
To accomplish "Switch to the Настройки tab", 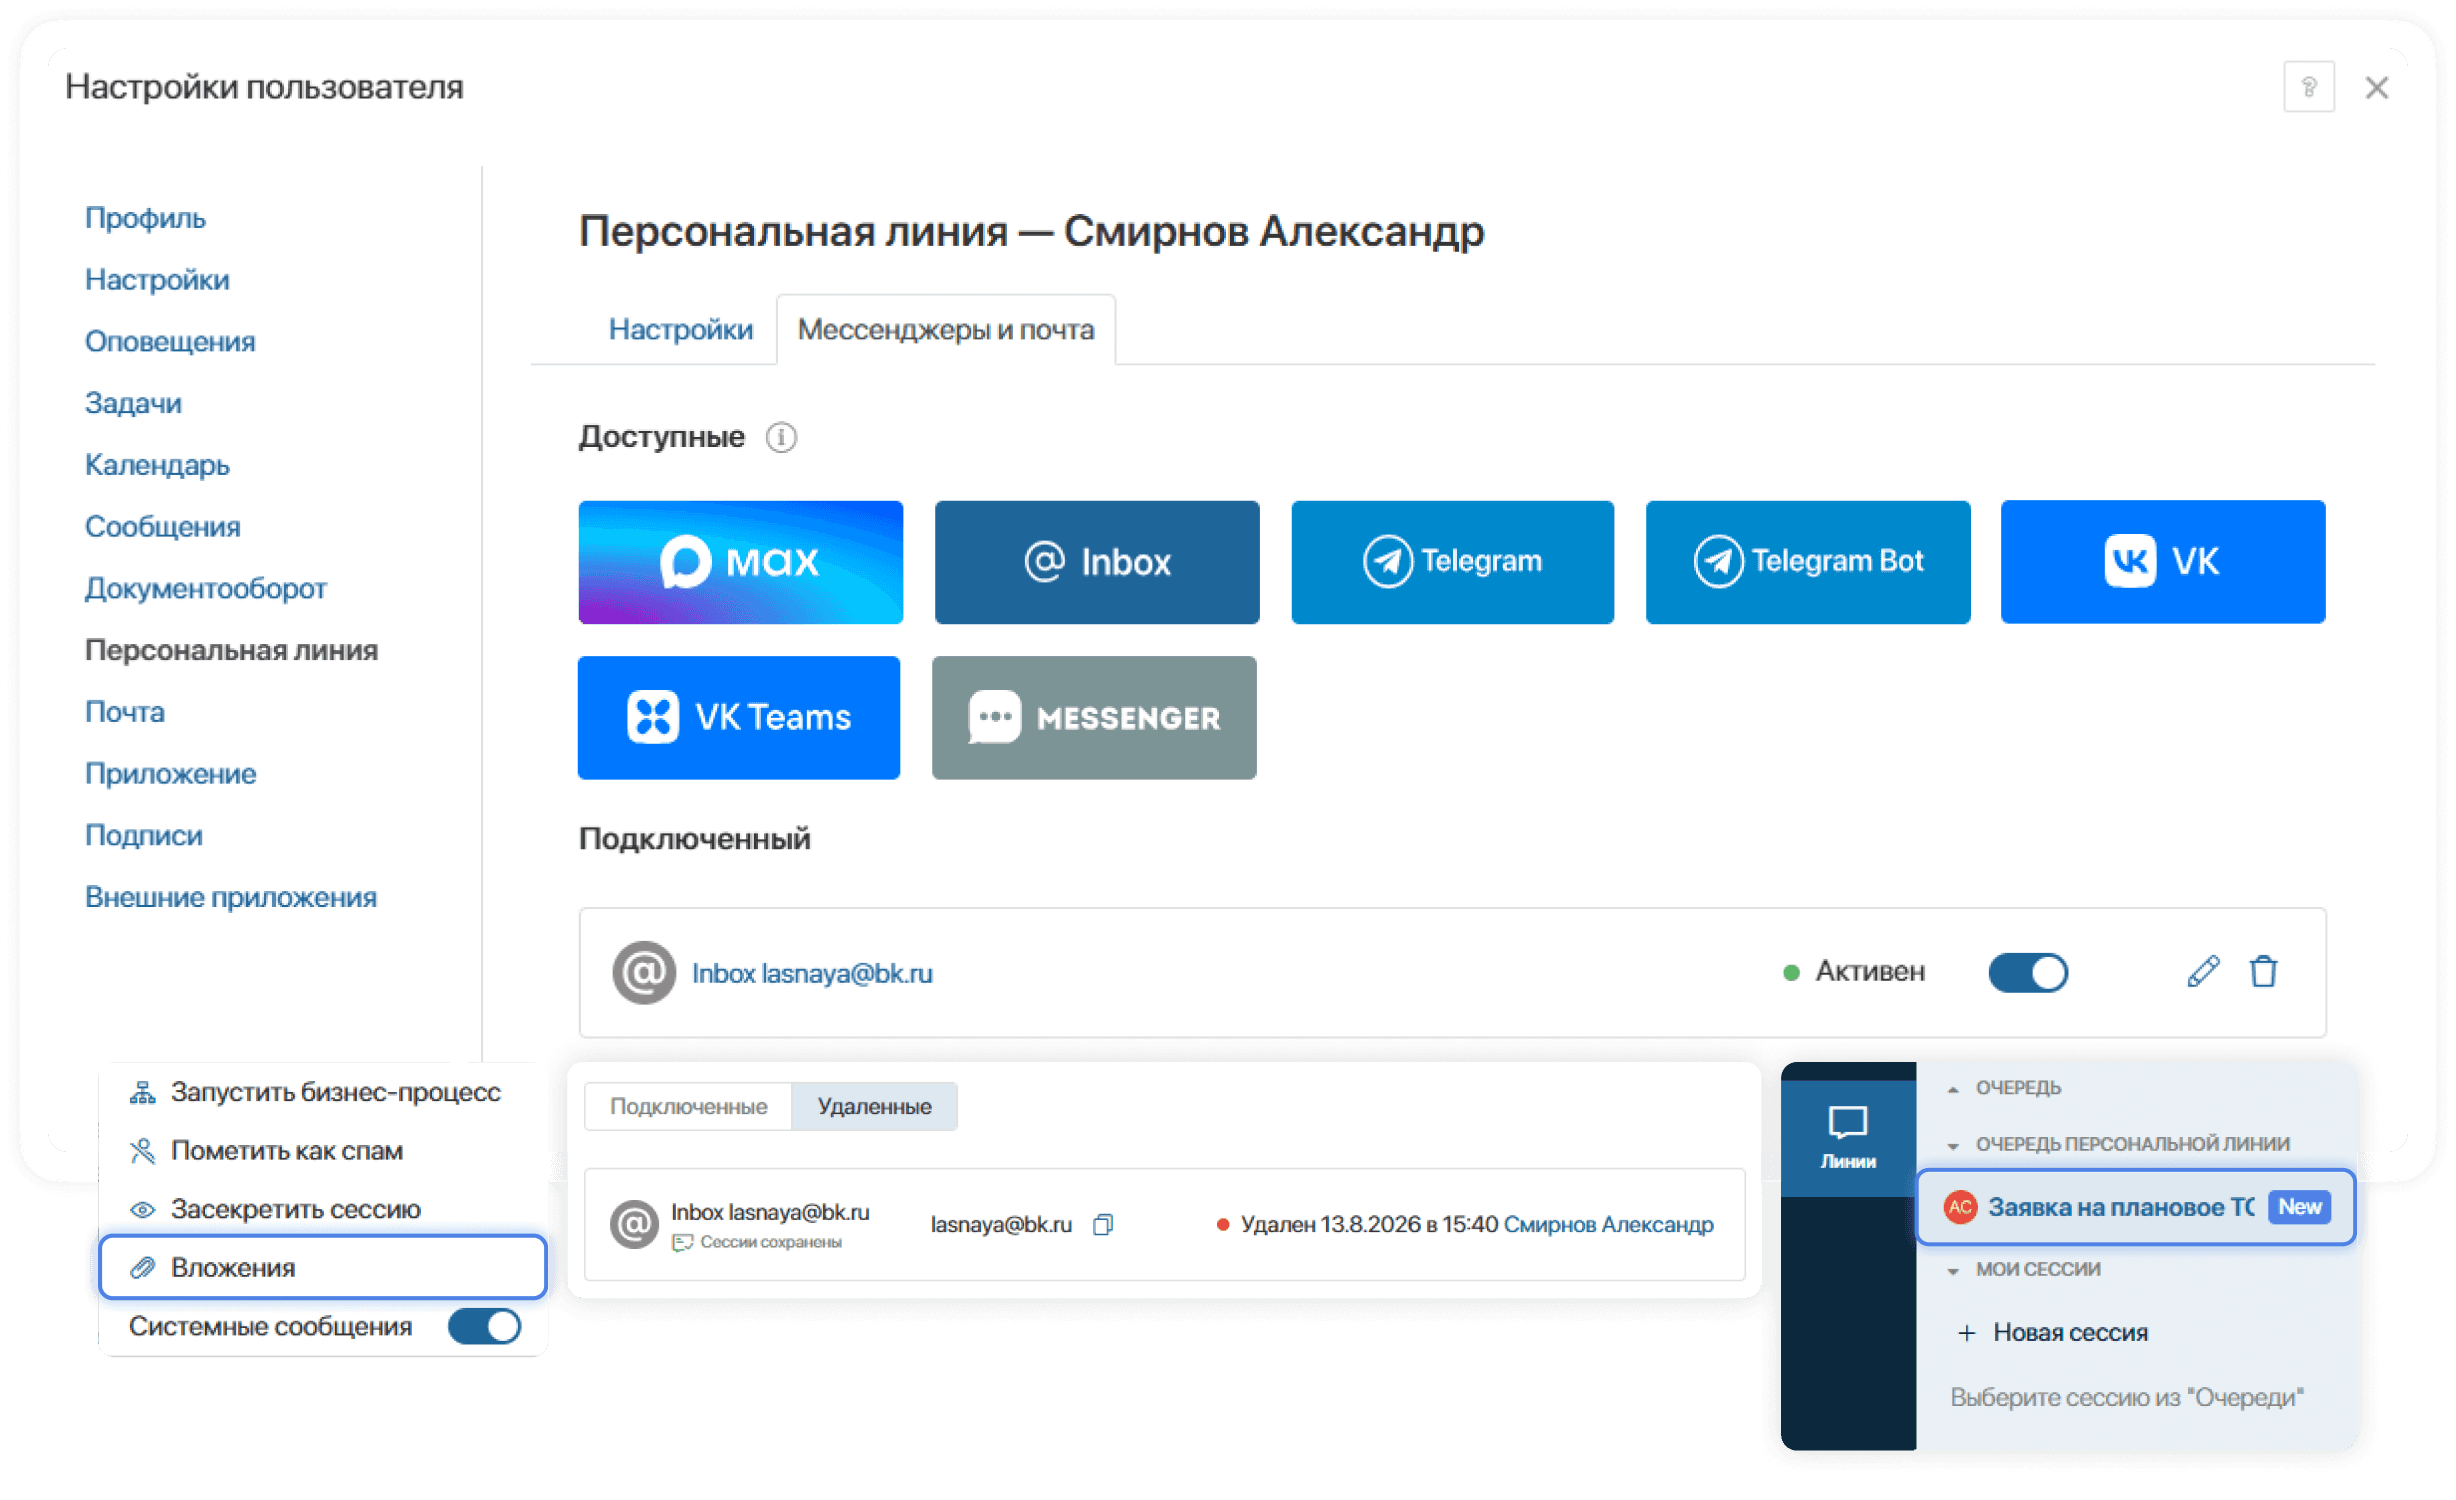I will (680, 329).
